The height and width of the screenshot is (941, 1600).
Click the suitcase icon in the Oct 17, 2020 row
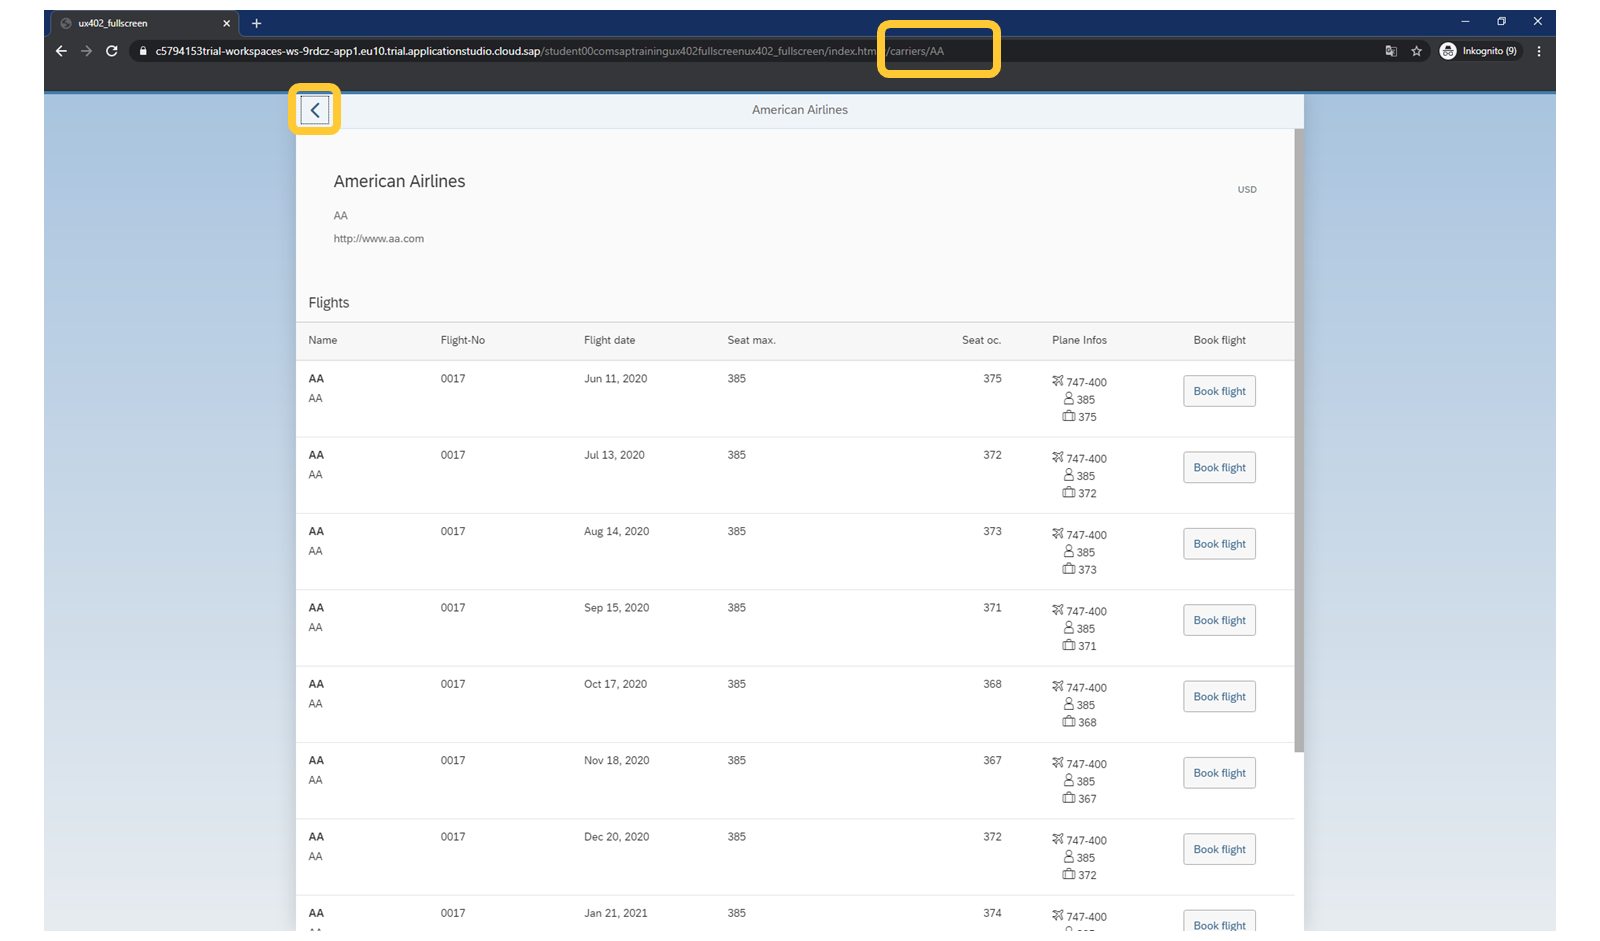point(1069,721)
